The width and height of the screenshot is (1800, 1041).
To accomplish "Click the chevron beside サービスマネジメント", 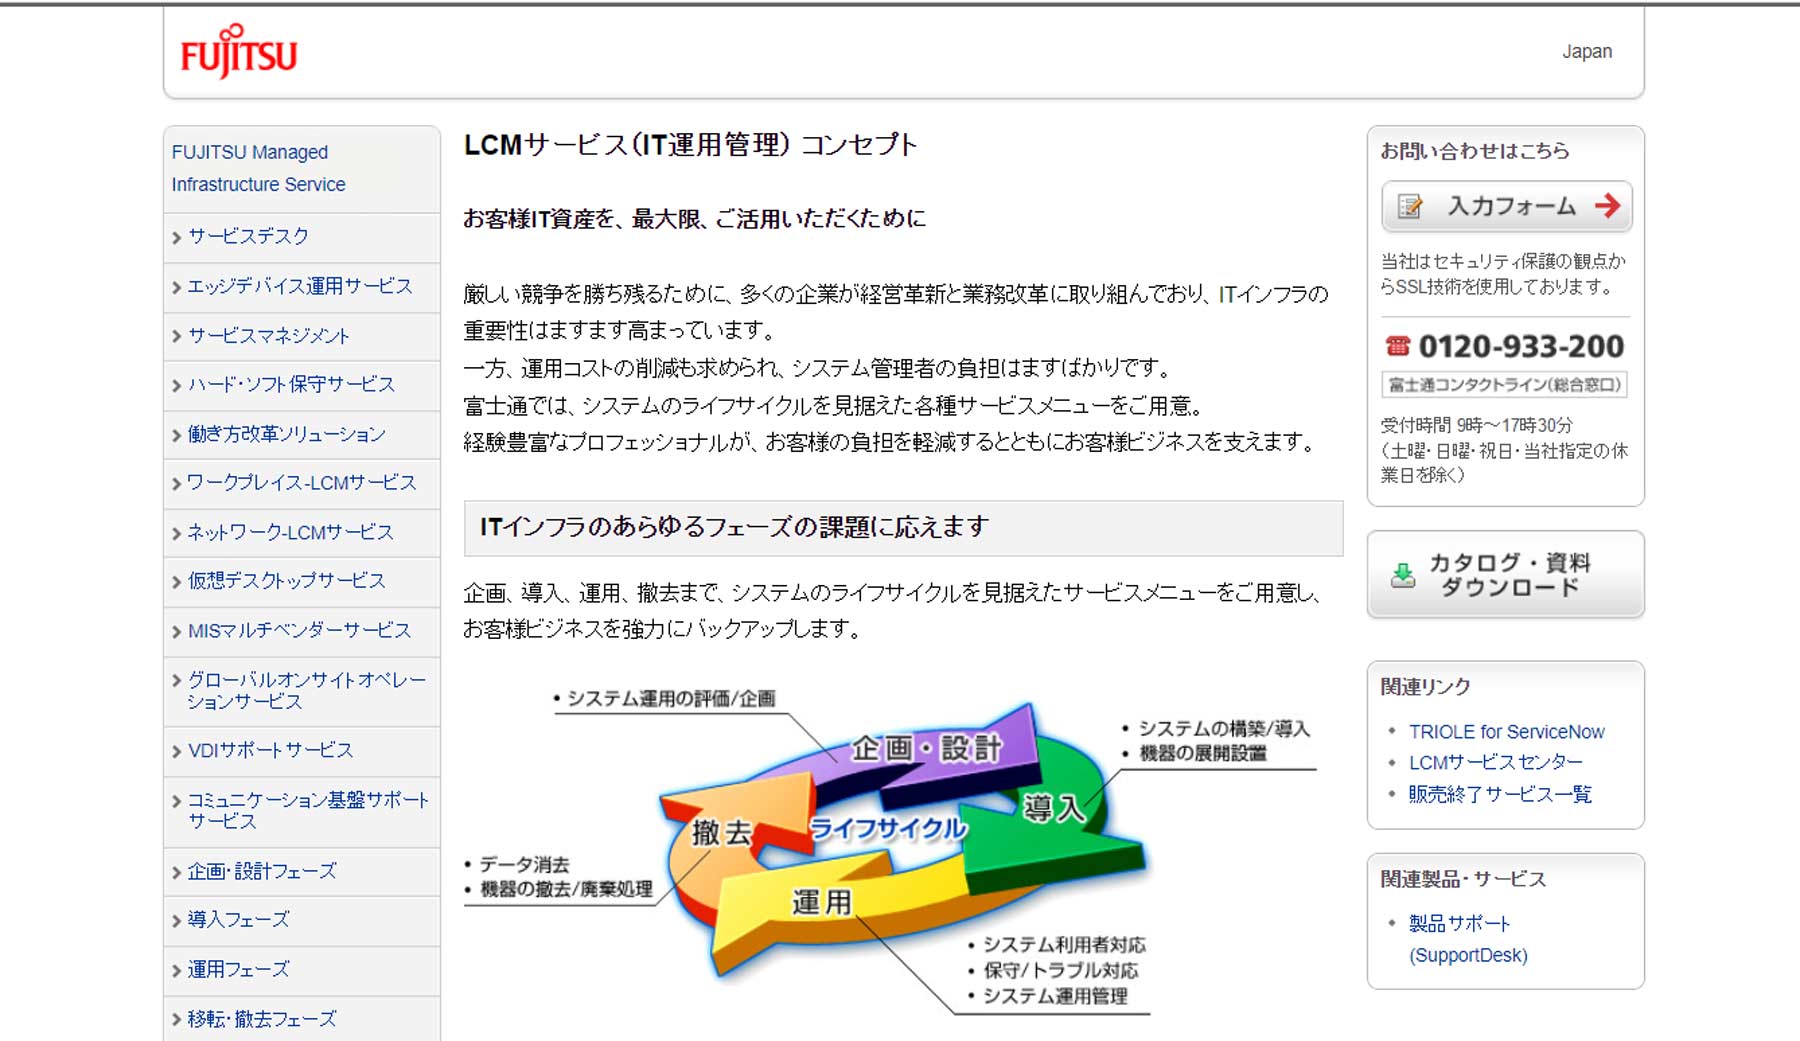I will click(176, 336).
